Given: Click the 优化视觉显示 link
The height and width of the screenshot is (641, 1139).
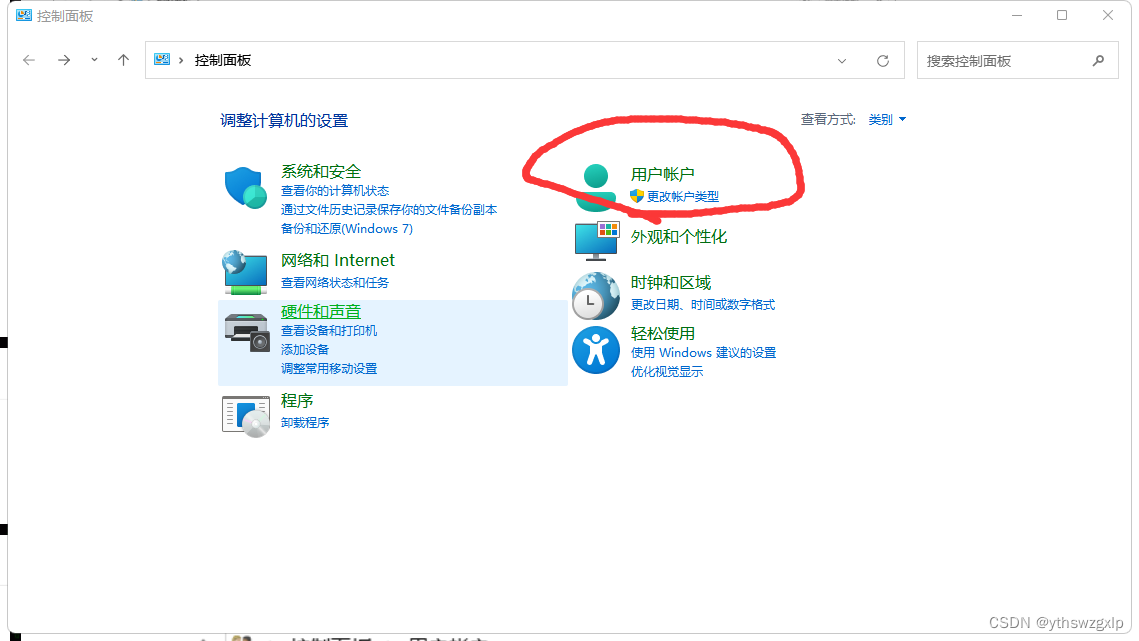Looking at the screenshot, I should tap(667, 371).
